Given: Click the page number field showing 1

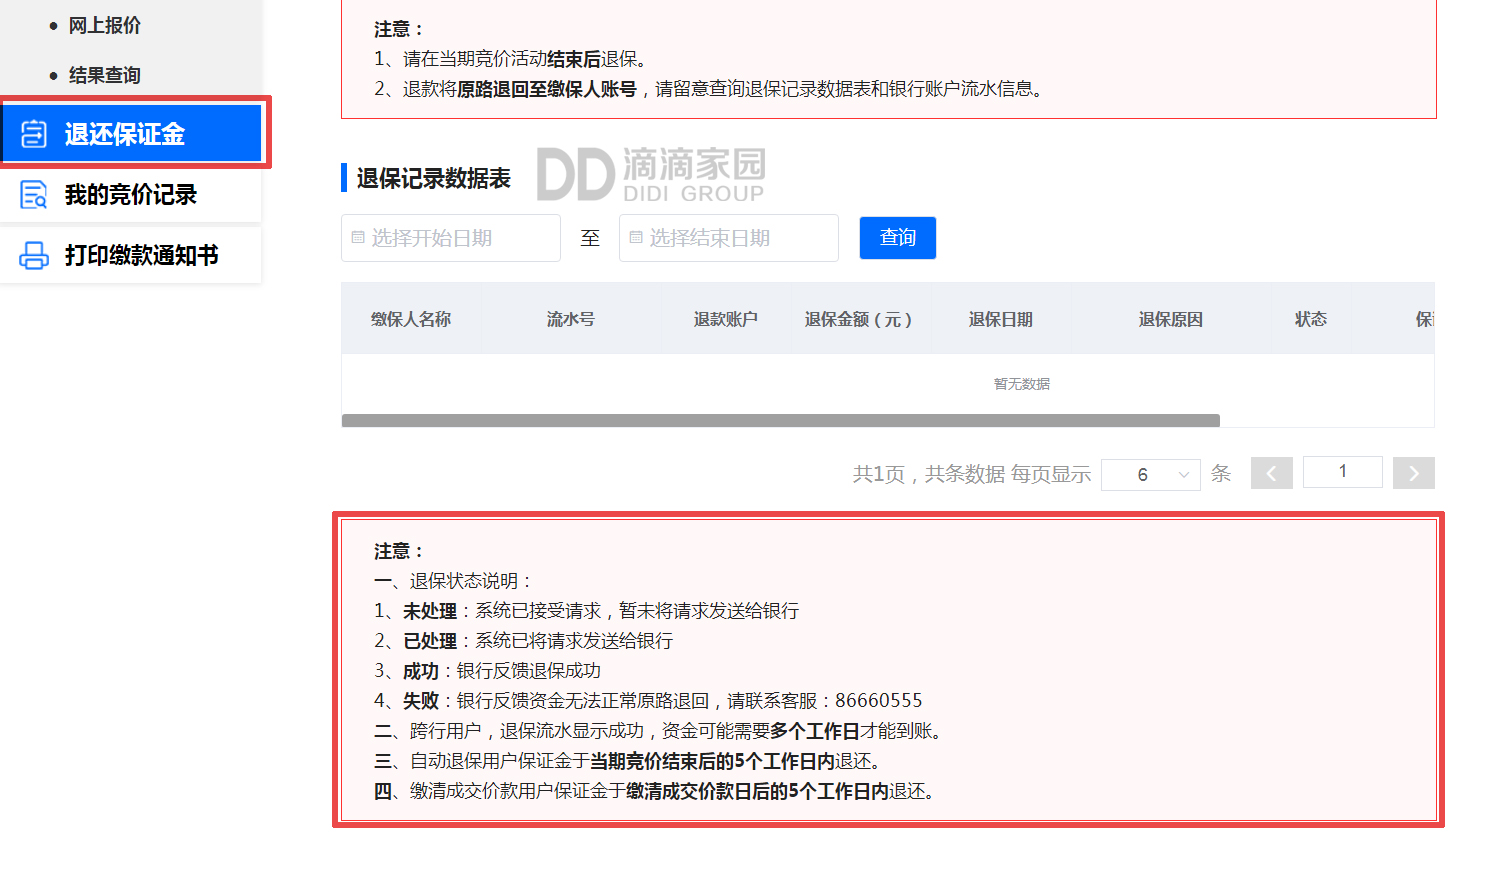Looking at the screenshot, I should click(1343, 472).
